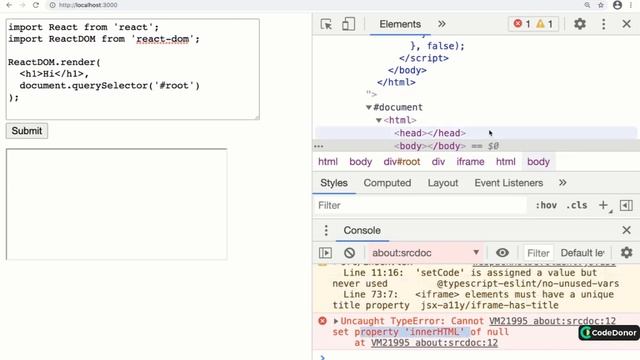Switch to the Event Listeners tab
This screenshot has height=360, width=640.
(509, 183)
